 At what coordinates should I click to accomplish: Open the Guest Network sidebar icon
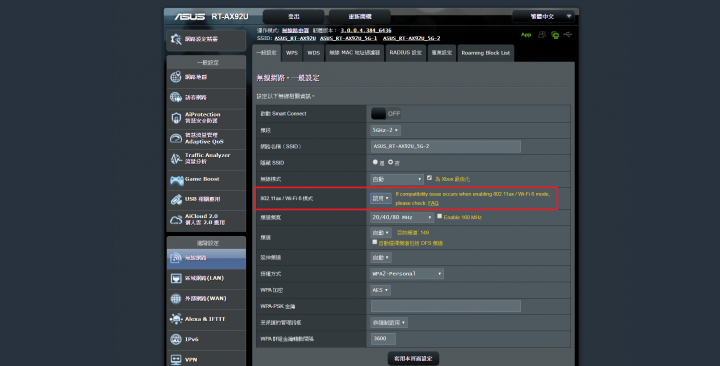pyautogui.click(x=176, y=97)
